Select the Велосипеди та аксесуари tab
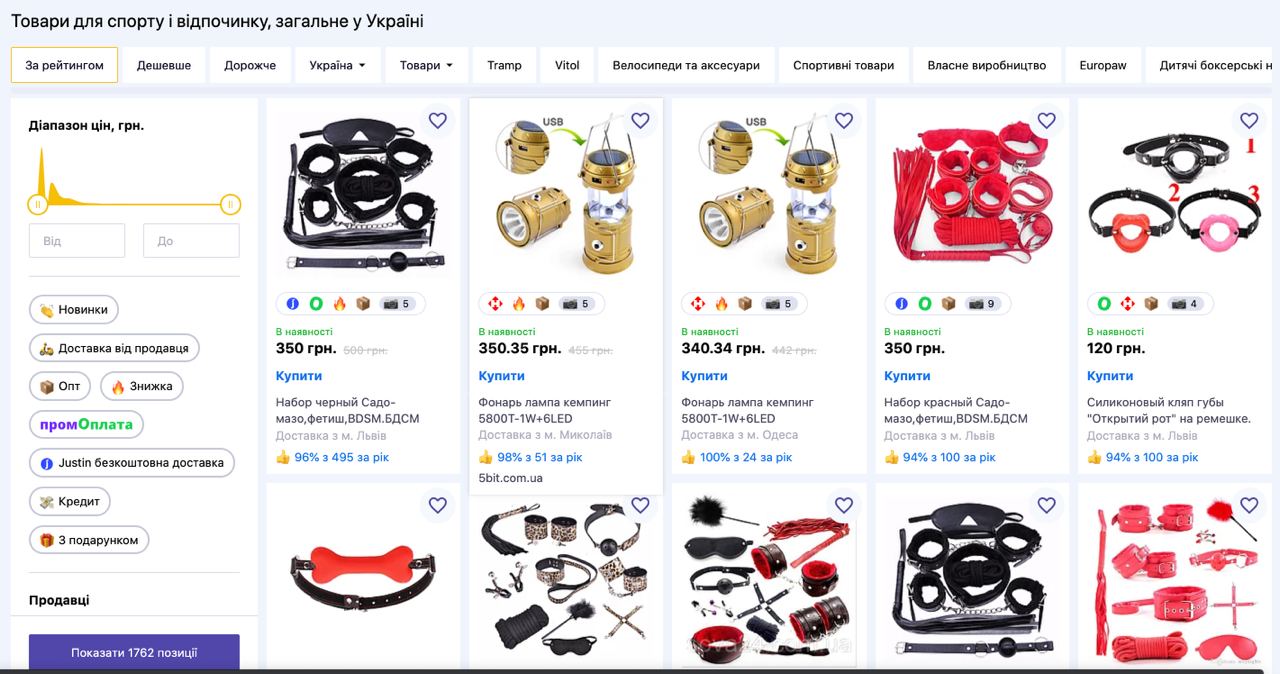Image resolution: width=1280 pixels, height=674 pixels. (x=686, y=65)
